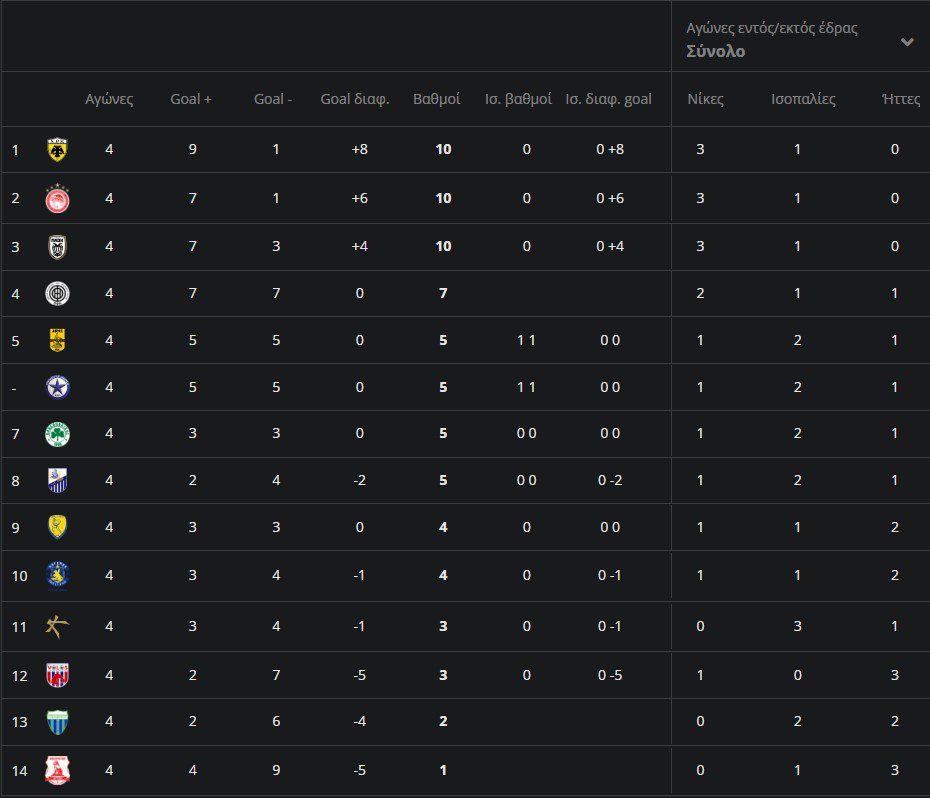930x798 pixels.
Task: Open the Σύνολο home/away selector
Action: pos(715,52)
